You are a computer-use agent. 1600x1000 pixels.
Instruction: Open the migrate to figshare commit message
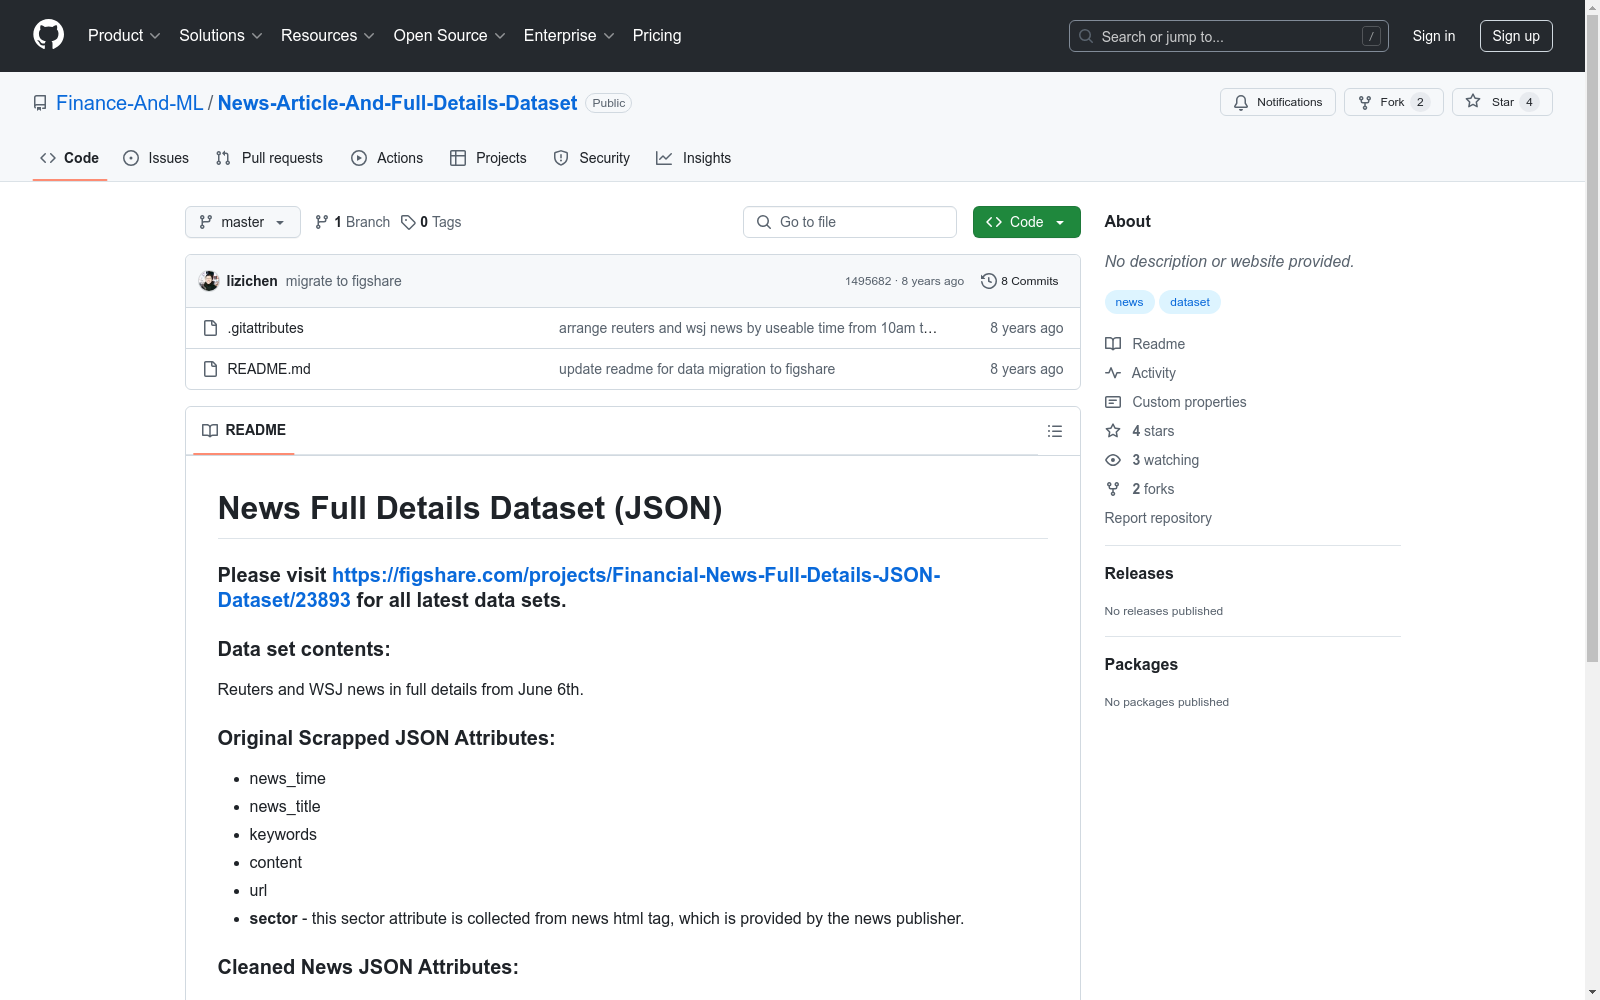pyautogui.click(x=344, y=281)
